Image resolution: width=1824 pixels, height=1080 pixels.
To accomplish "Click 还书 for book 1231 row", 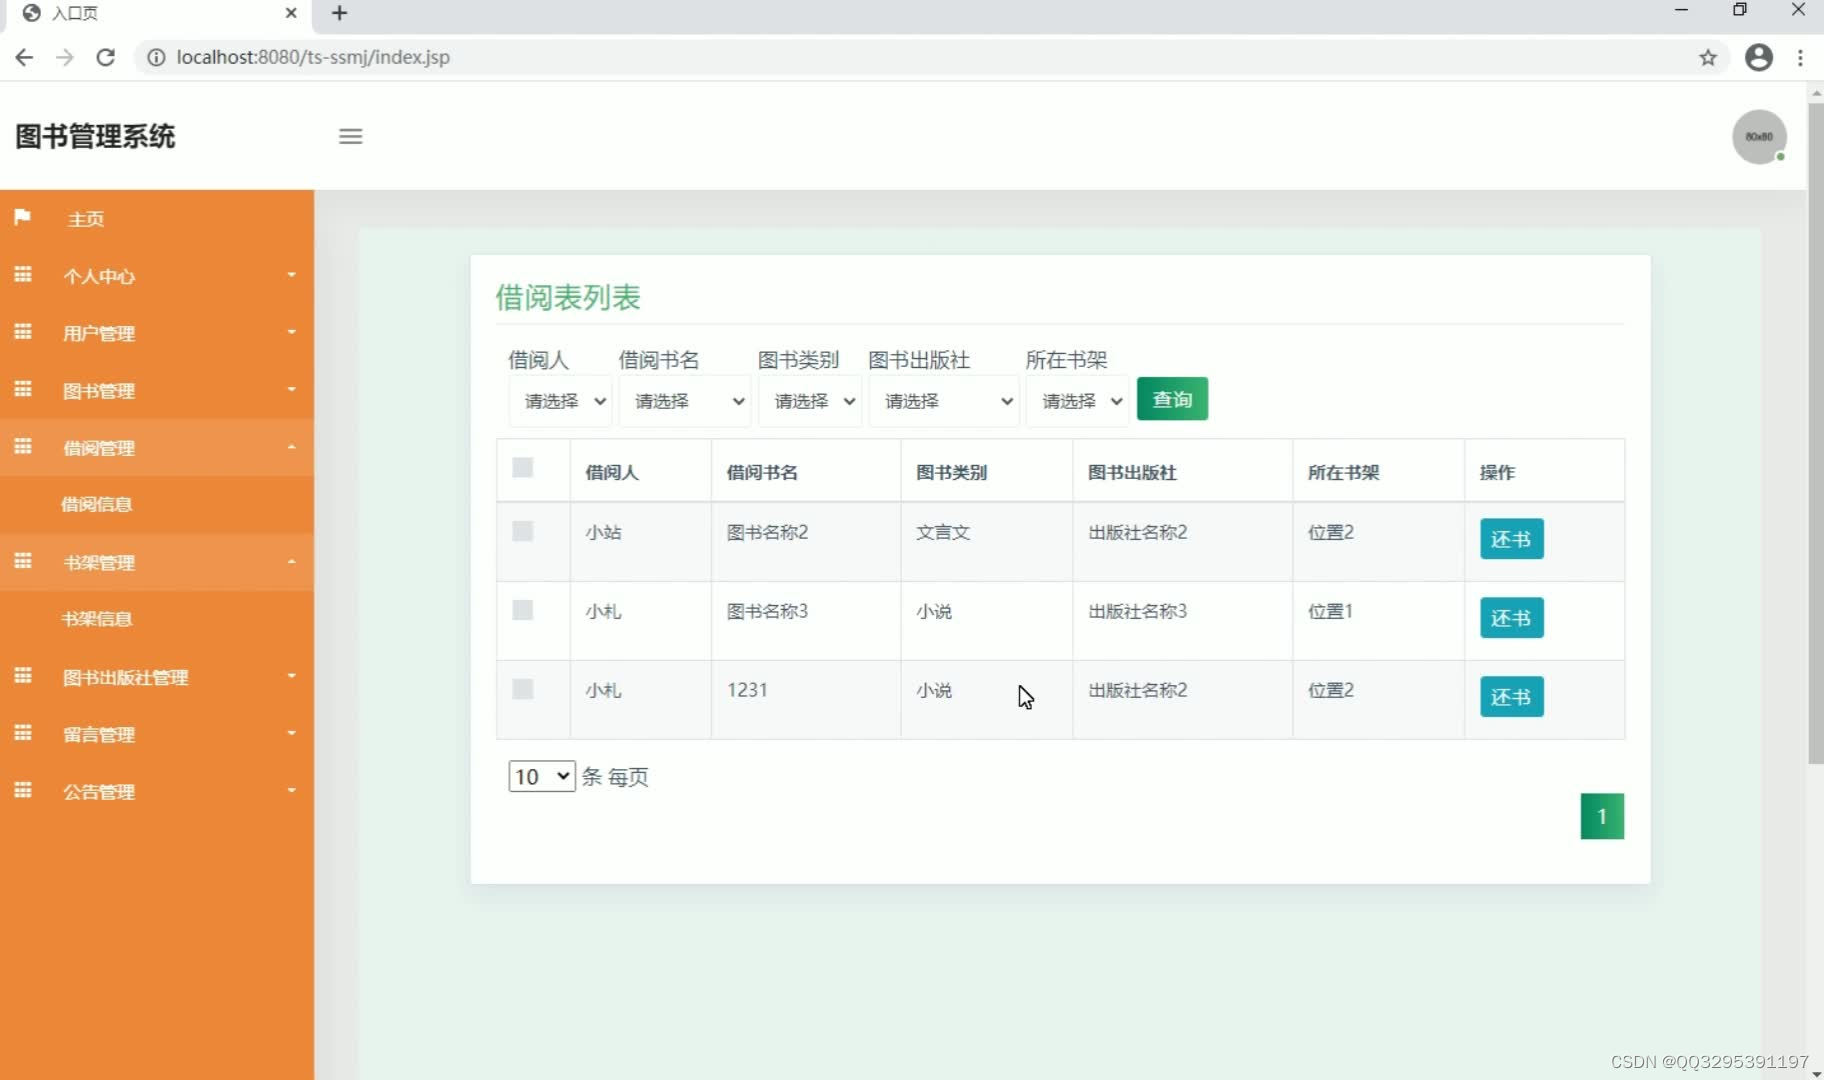I will (x=1511, y=697).
